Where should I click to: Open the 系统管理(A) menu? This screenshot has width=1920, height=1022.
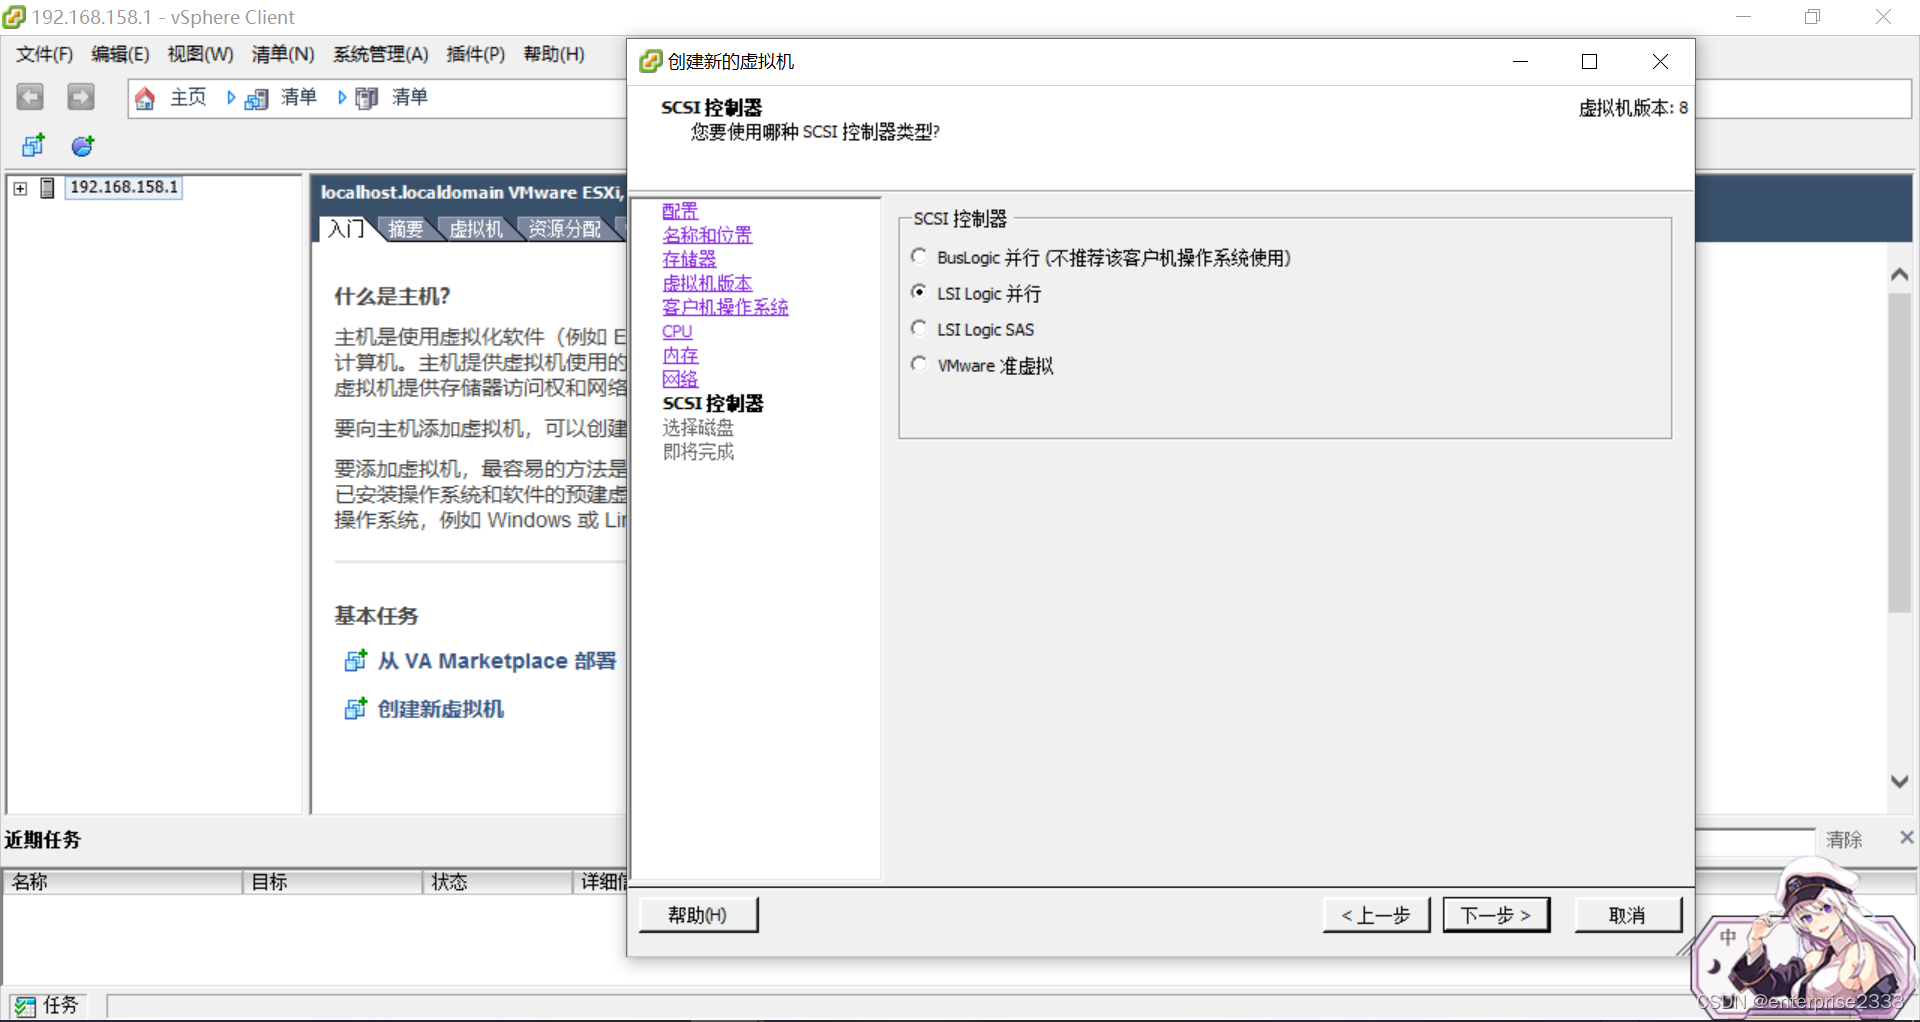(381, 54)
